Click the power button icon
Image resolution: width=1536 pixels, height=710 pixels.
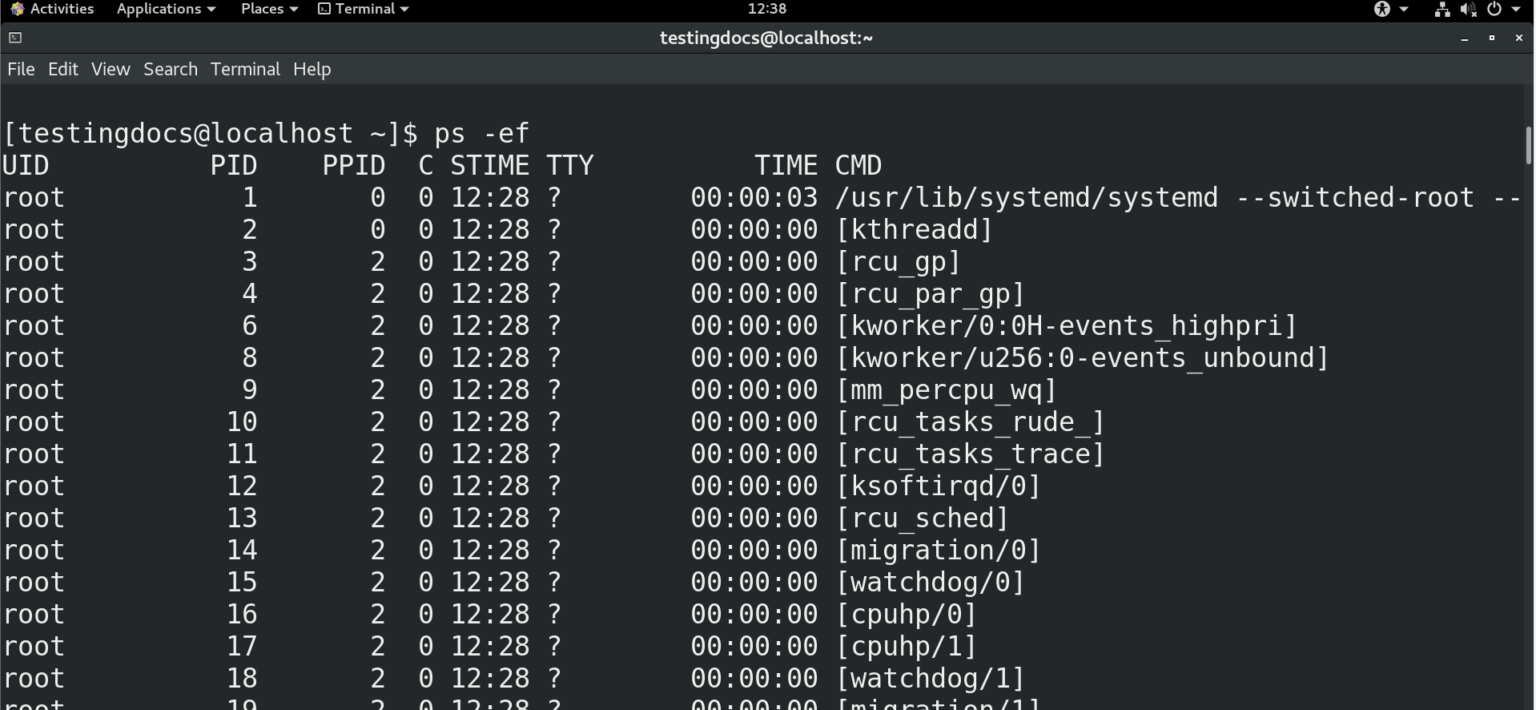pos(1495,9)
